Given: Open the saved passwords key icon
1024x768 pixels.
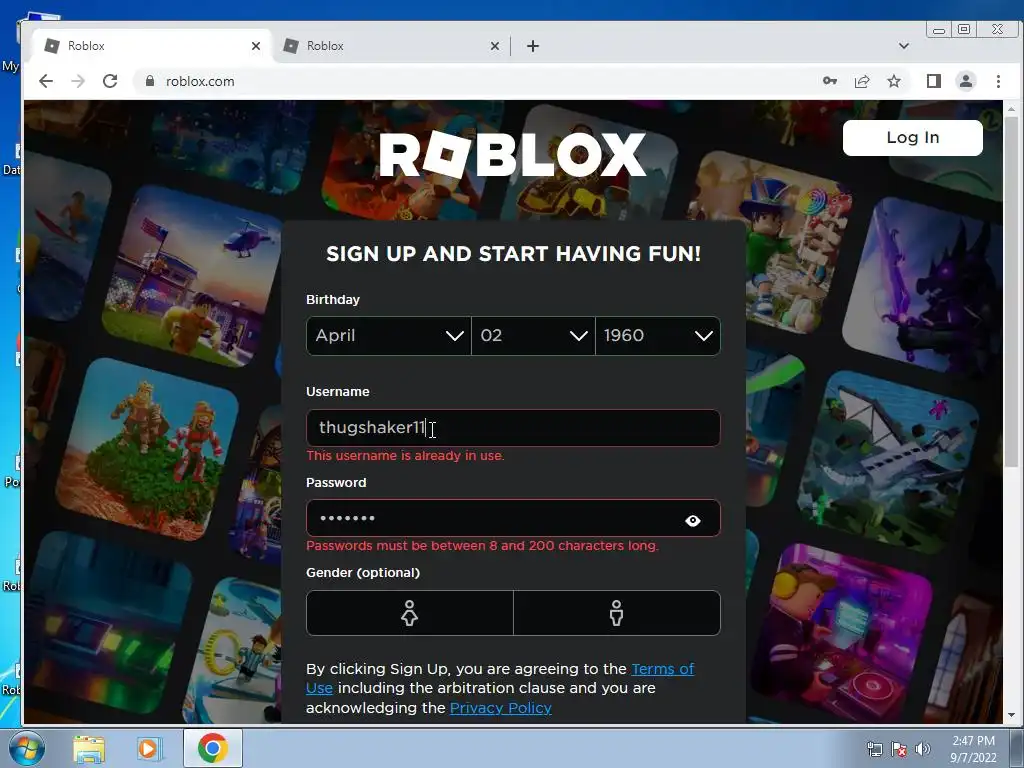Looking at the screenshot, I should 829,81.
